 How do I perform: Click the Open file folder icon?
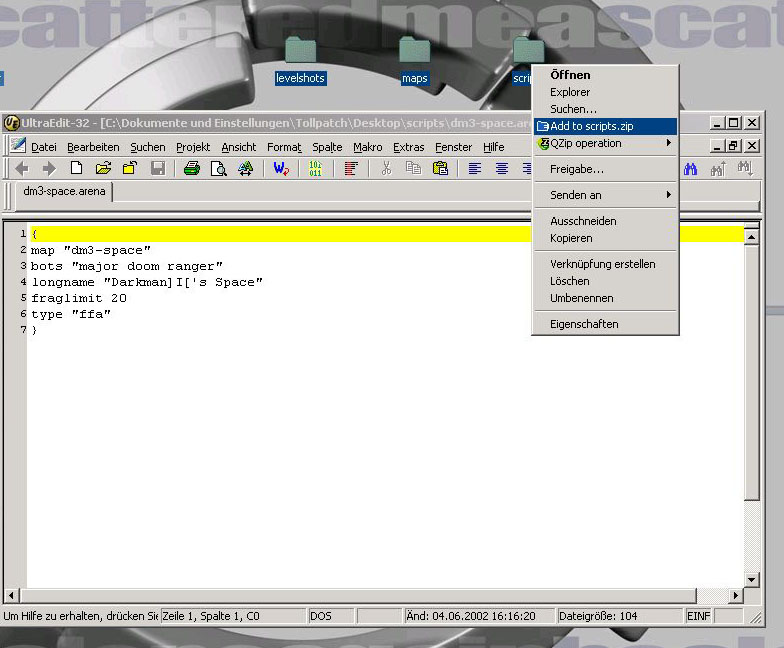tap(103, 168)
